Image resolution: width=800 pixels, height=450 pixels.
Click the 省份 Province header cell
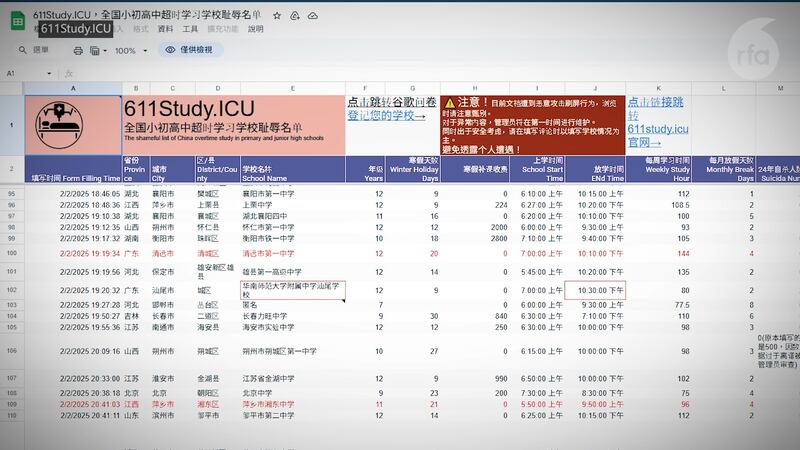click(x=136, y=169)
